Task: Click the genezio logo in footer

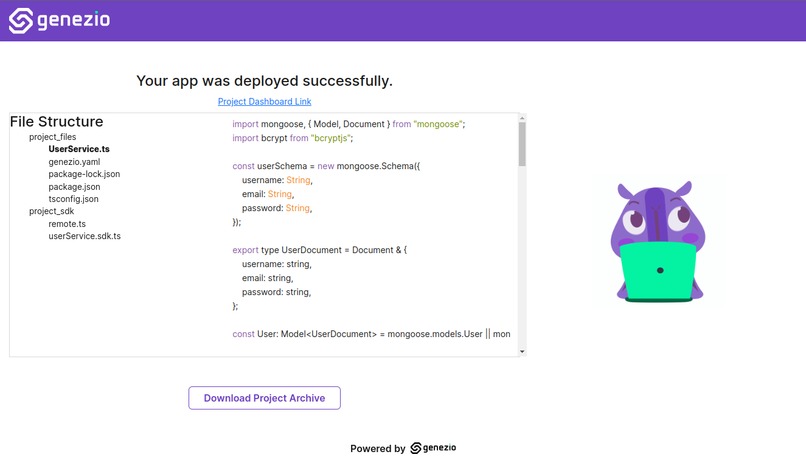Action: (x=433, y=448)
